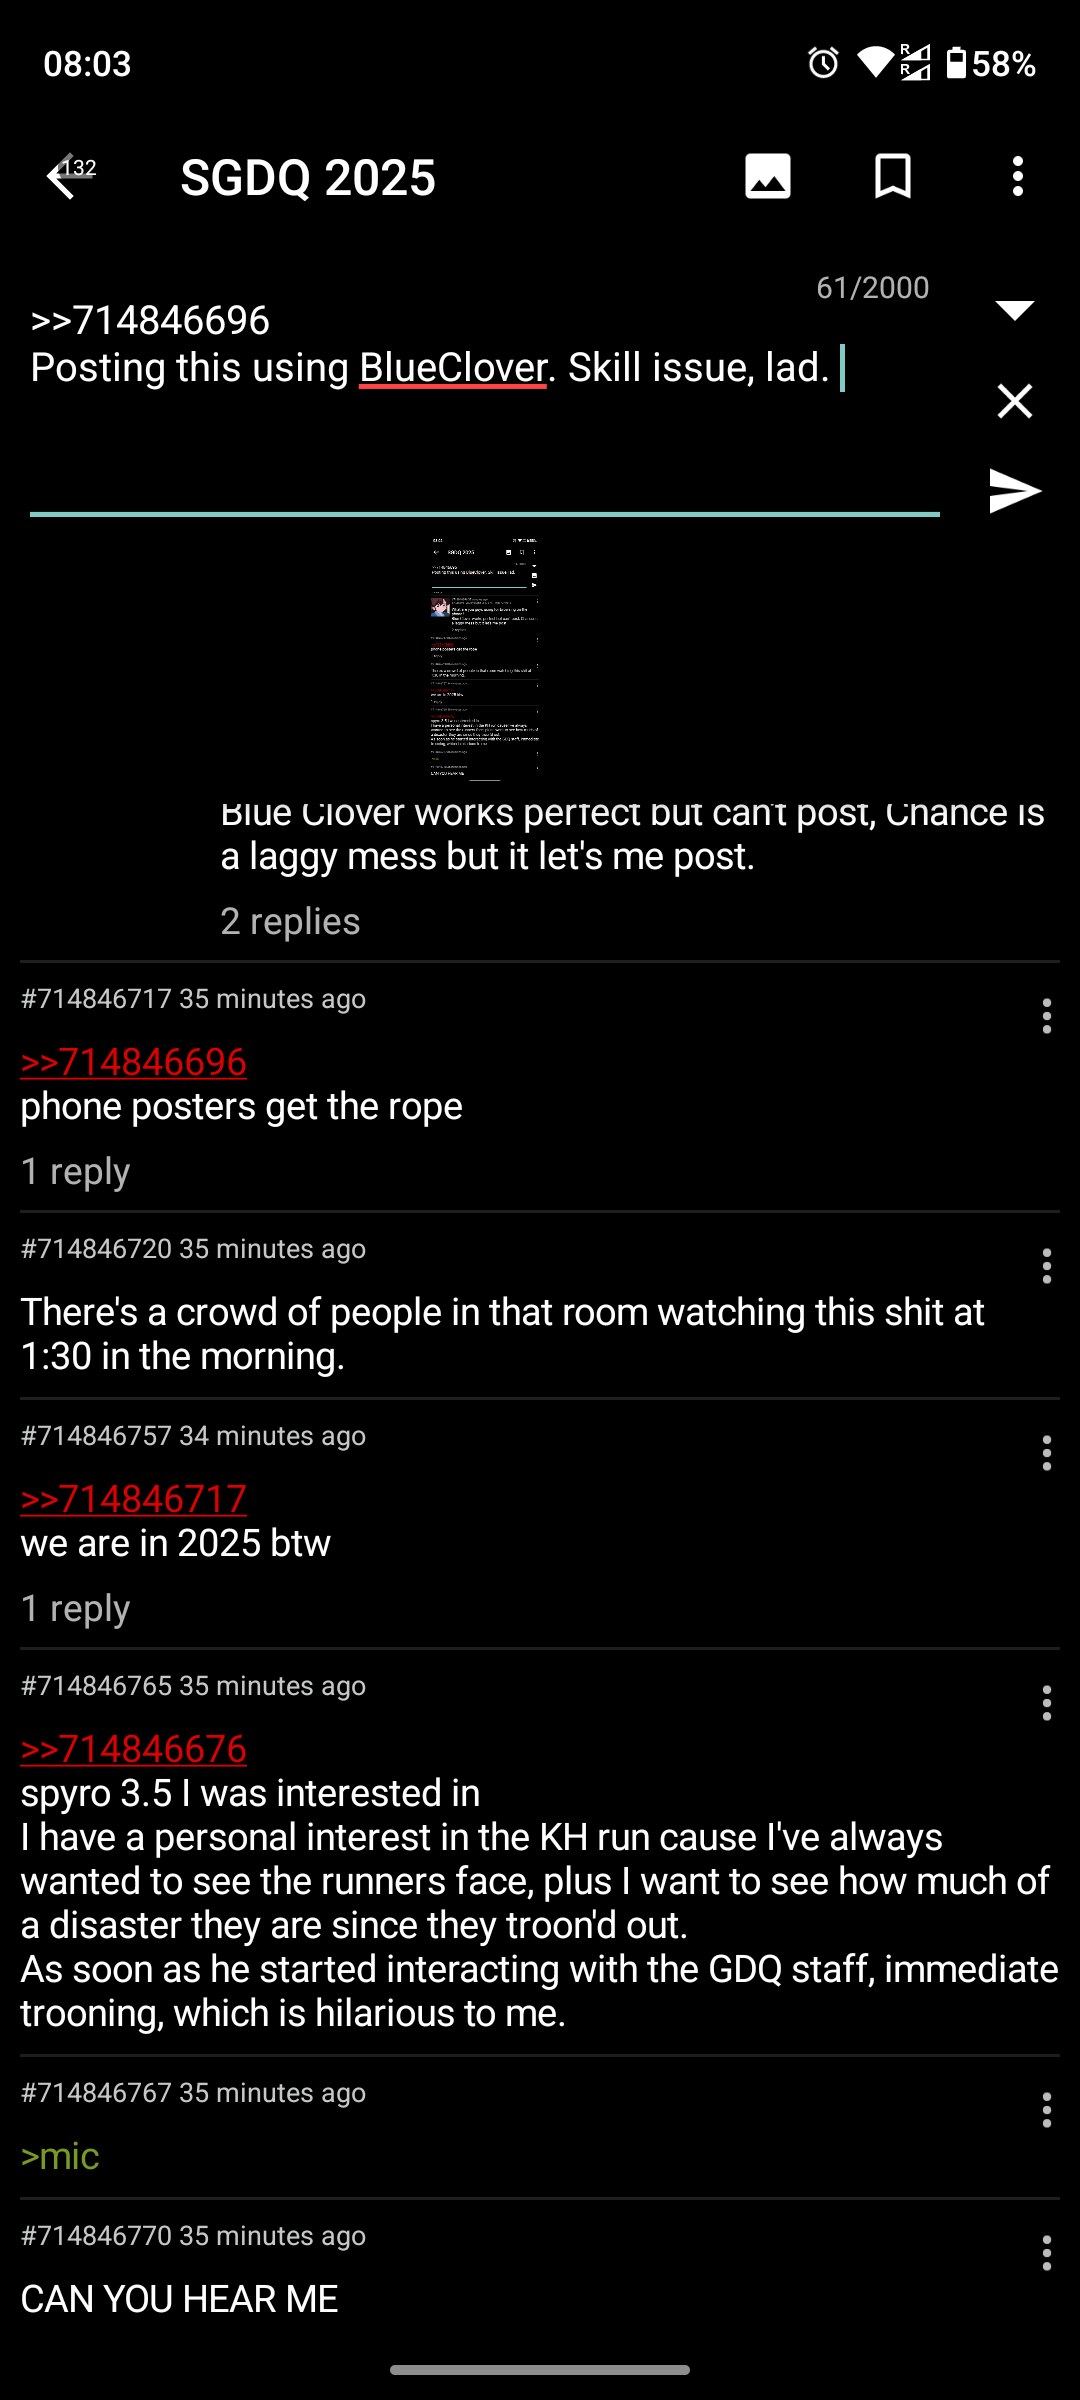Follow quote link >>714846717

pos(134,1499)
